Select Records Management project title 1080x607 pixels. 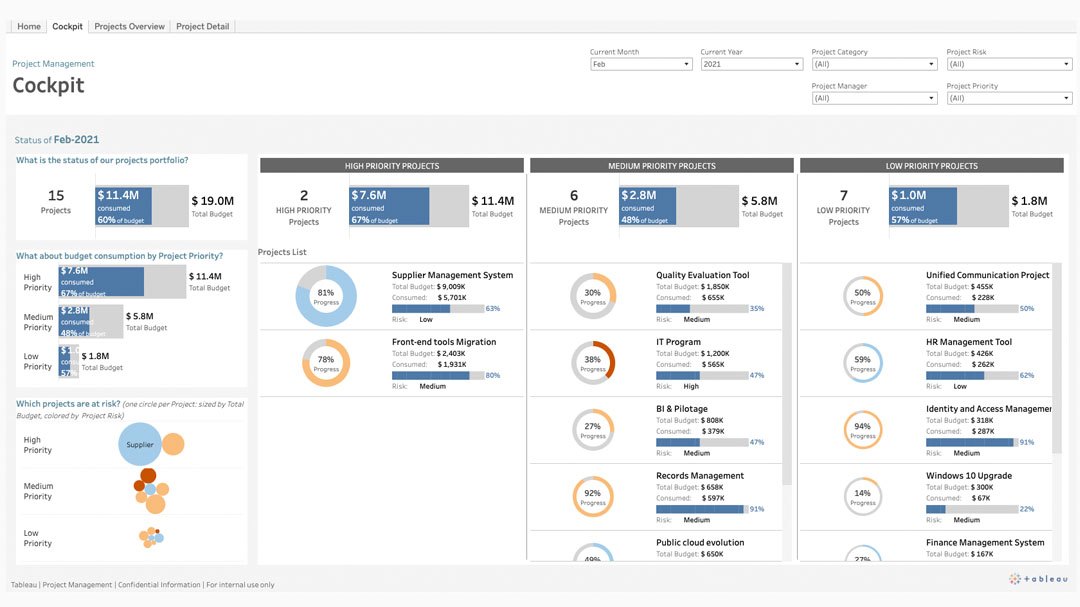pos(699,475)
